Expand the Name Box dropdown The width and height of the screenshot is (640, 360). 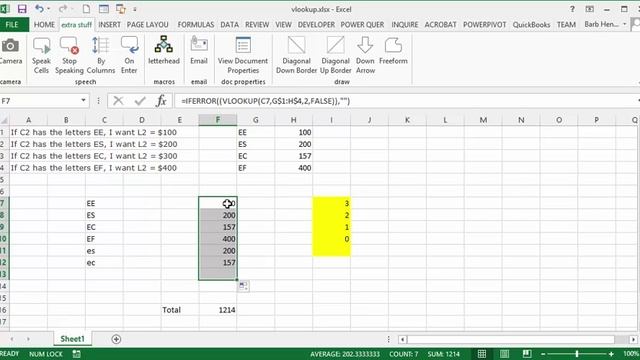click(83, 100)
